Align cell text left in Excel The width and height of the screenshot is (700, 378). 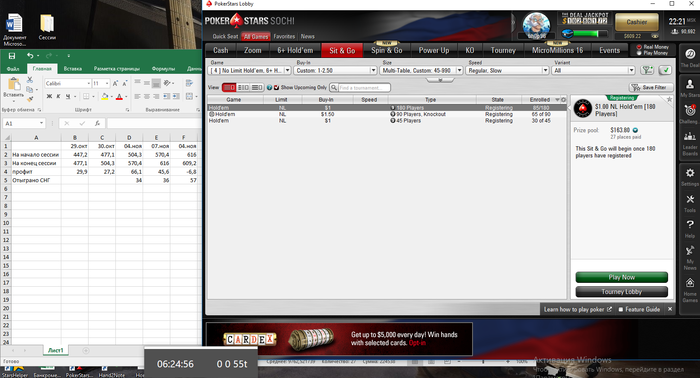point(137,96)
